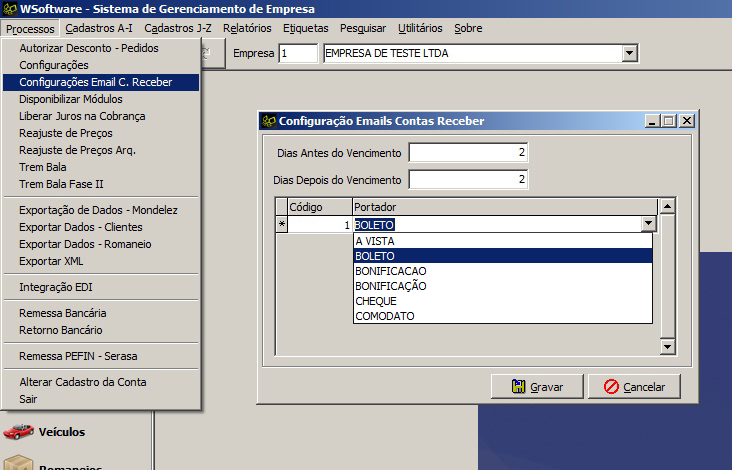Click the Dias Depois do Vencimento field
The image size is (732, 470).
468,180
